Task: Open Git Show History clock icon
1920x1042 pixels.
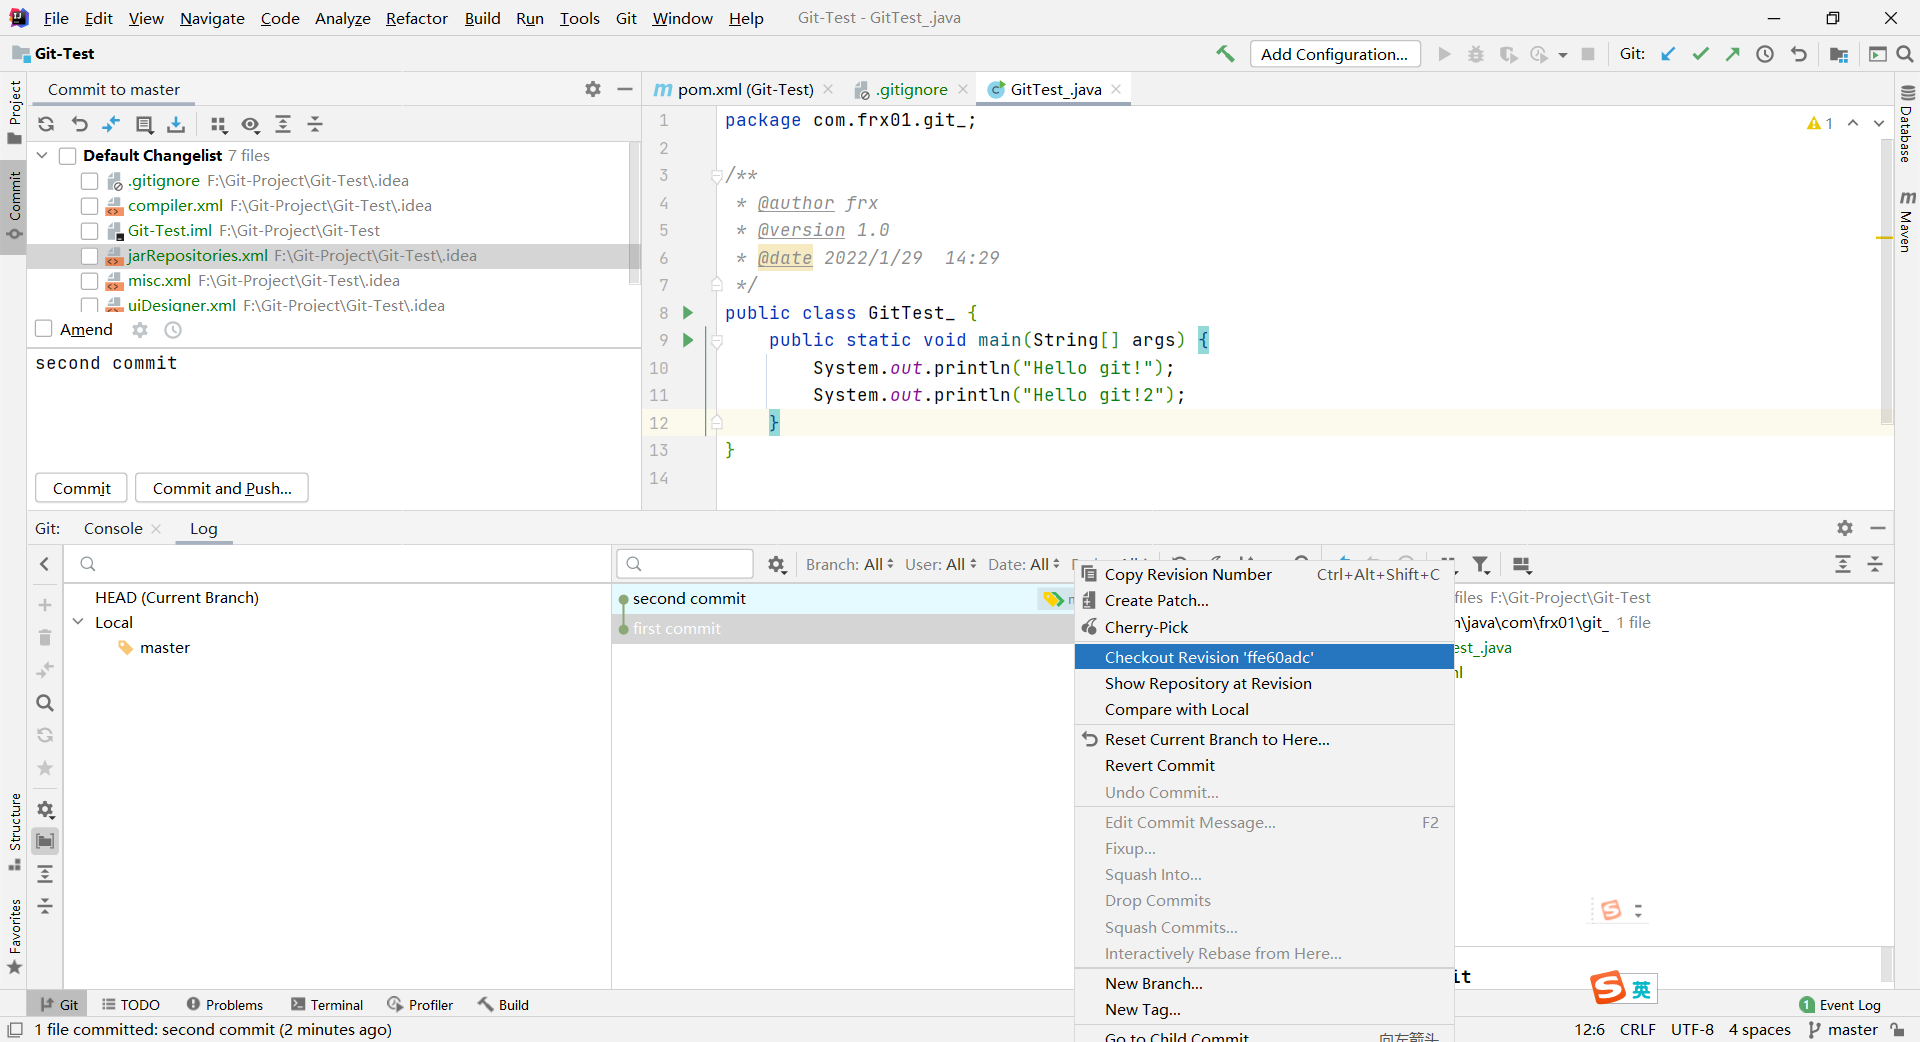Action: 1765,54
